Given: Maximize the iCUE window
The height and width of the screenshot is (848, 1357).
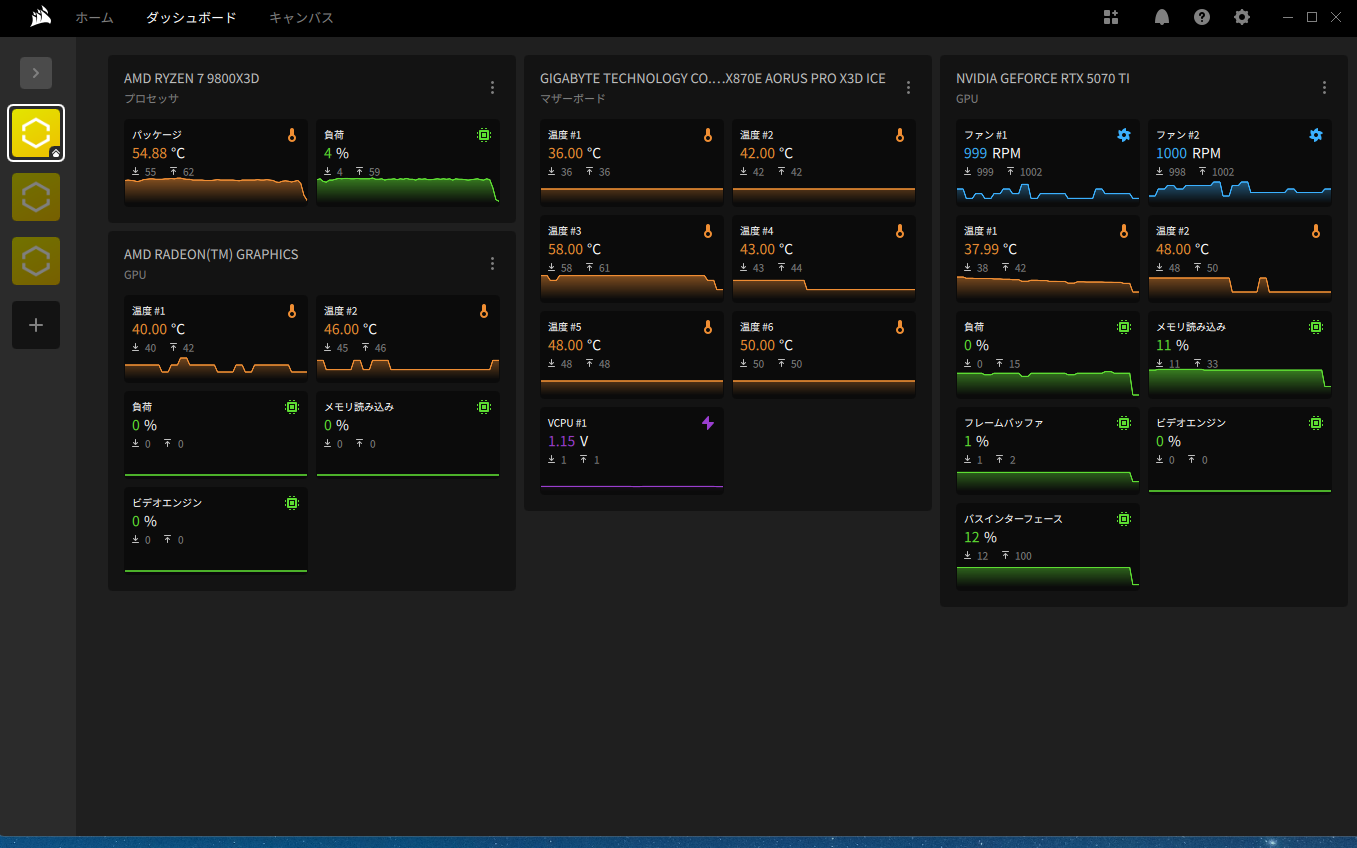Looking at the screenshot, I should coord(1312,17).
